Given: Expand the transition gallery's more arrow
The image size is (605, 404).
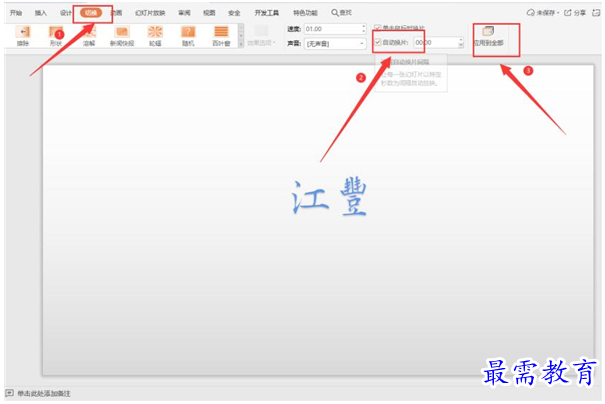Looking at the screenshot, I should [x=241, y=44].
